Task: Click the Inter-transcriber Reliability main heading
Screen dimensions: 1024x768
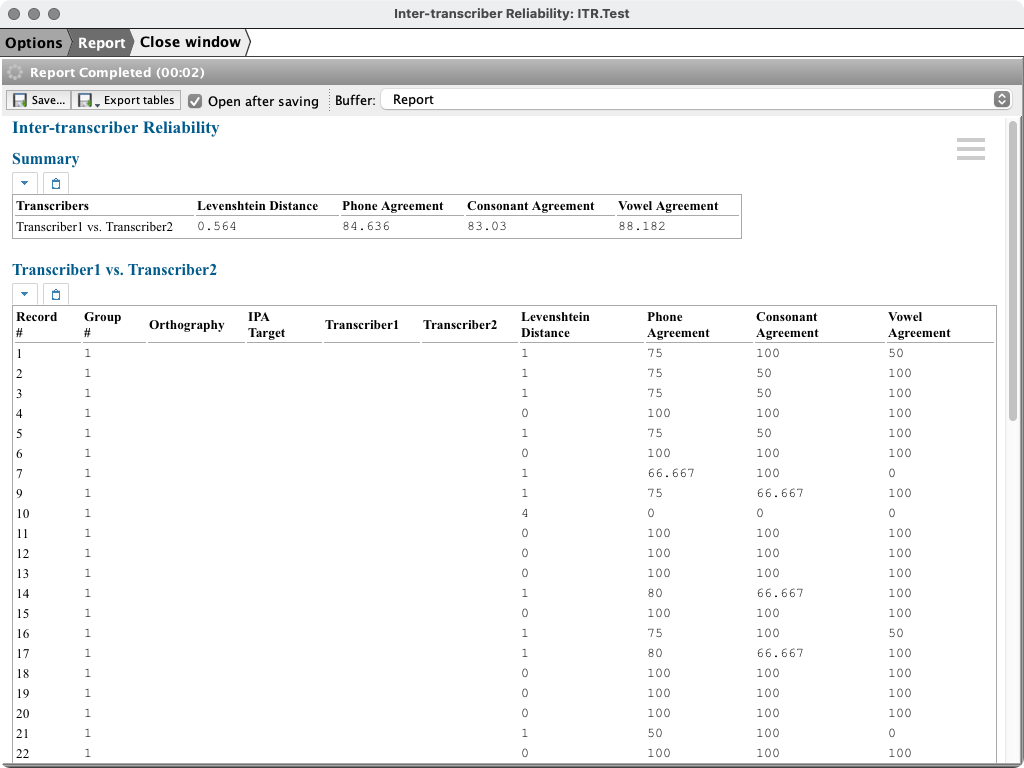Action: click(115, 128)
